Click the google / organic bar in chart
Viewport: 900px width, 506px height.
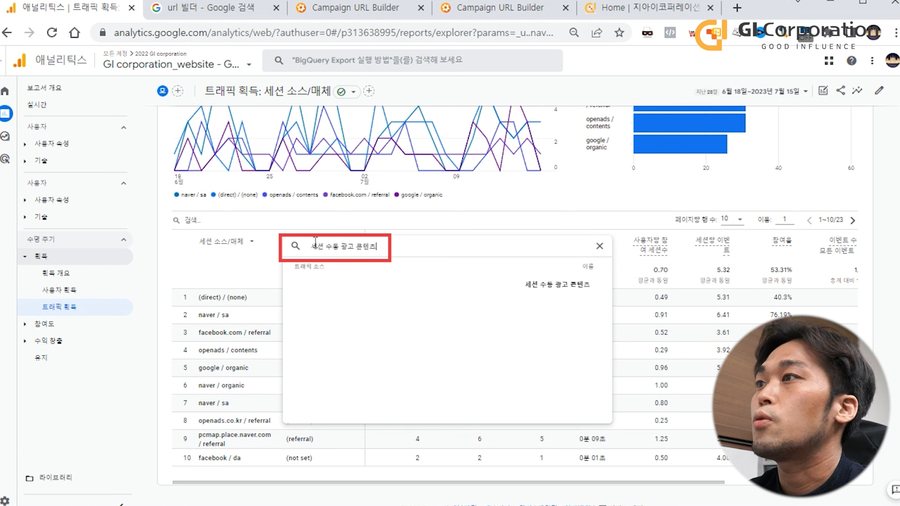pyautogui.click(x=680, y=144)
